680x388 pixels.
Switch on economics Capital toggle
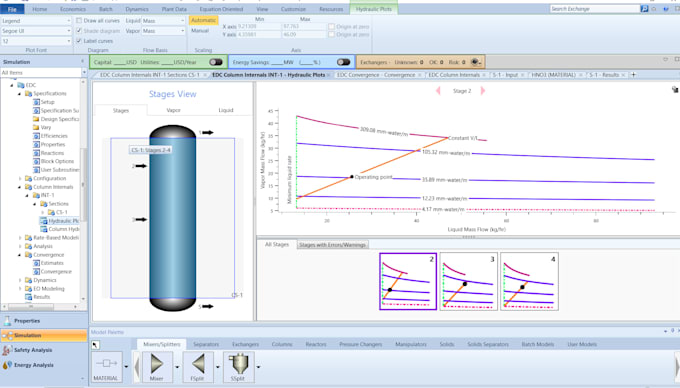click(x=216, y=62)
